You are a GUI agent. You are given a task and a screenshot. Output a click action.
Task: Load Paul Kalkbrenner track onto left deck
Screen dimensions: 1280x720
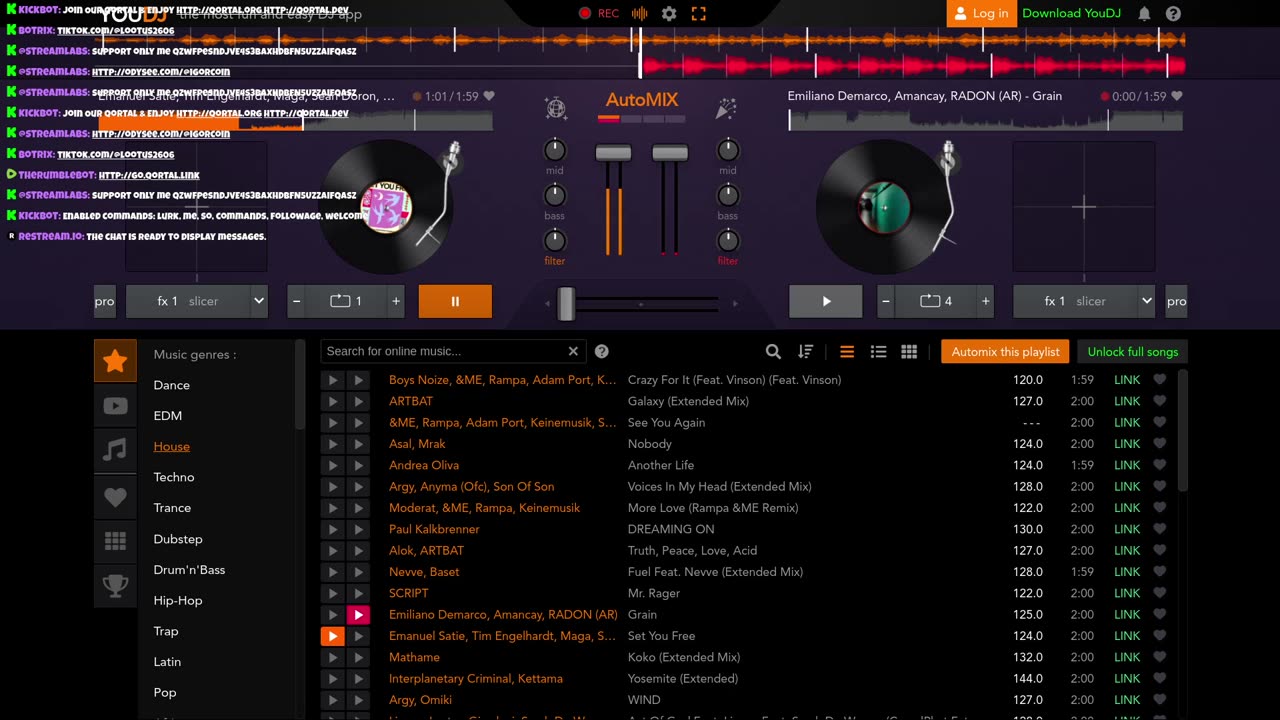click(x=332, y=529)
